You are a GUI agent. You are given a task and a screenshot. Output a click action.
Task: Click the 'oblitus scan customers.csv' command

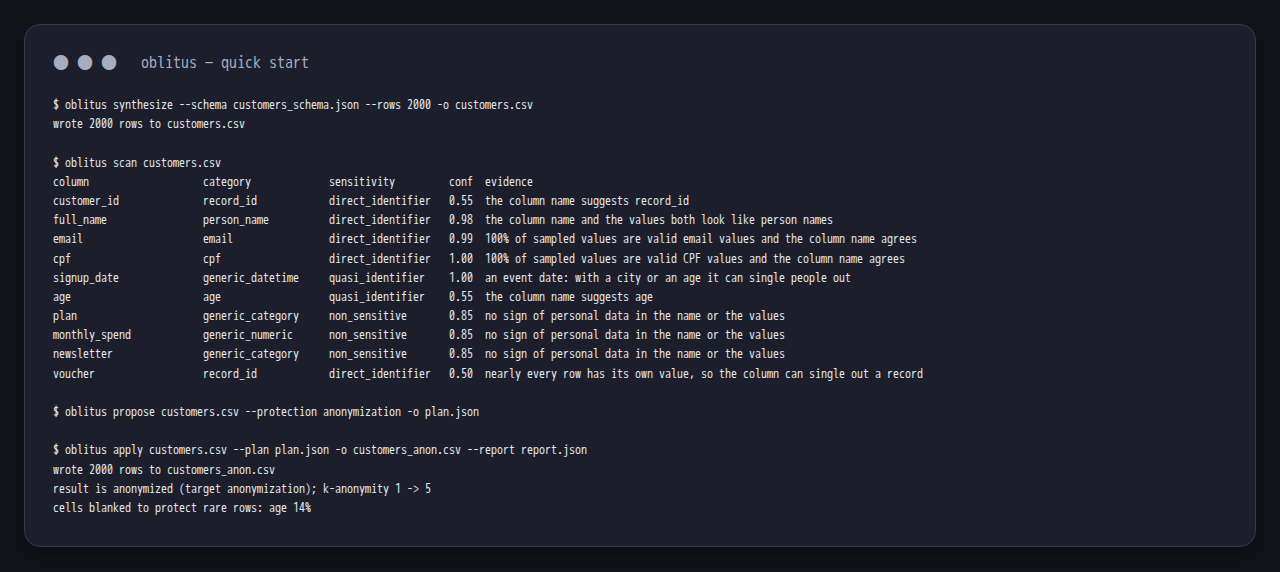coord(137,163)
